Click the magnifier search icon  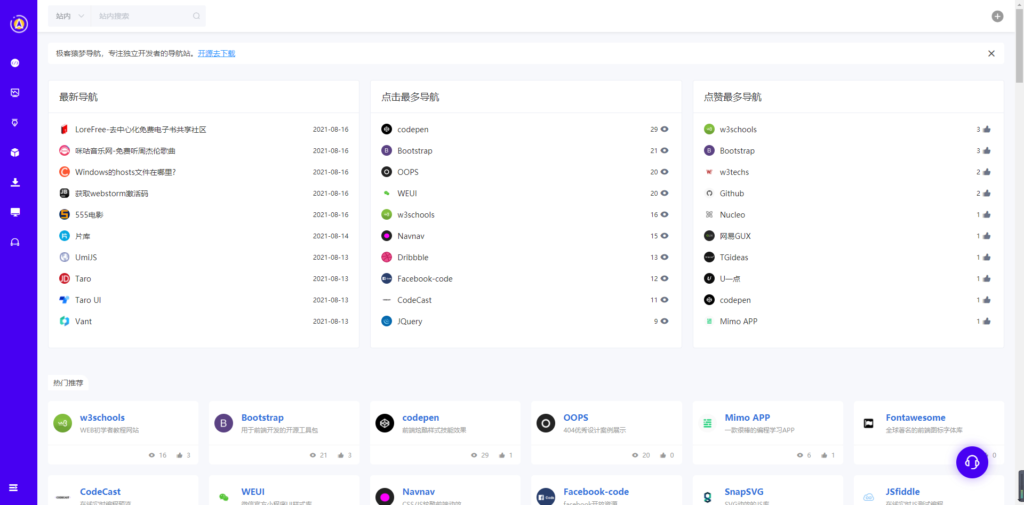point(196,16)
